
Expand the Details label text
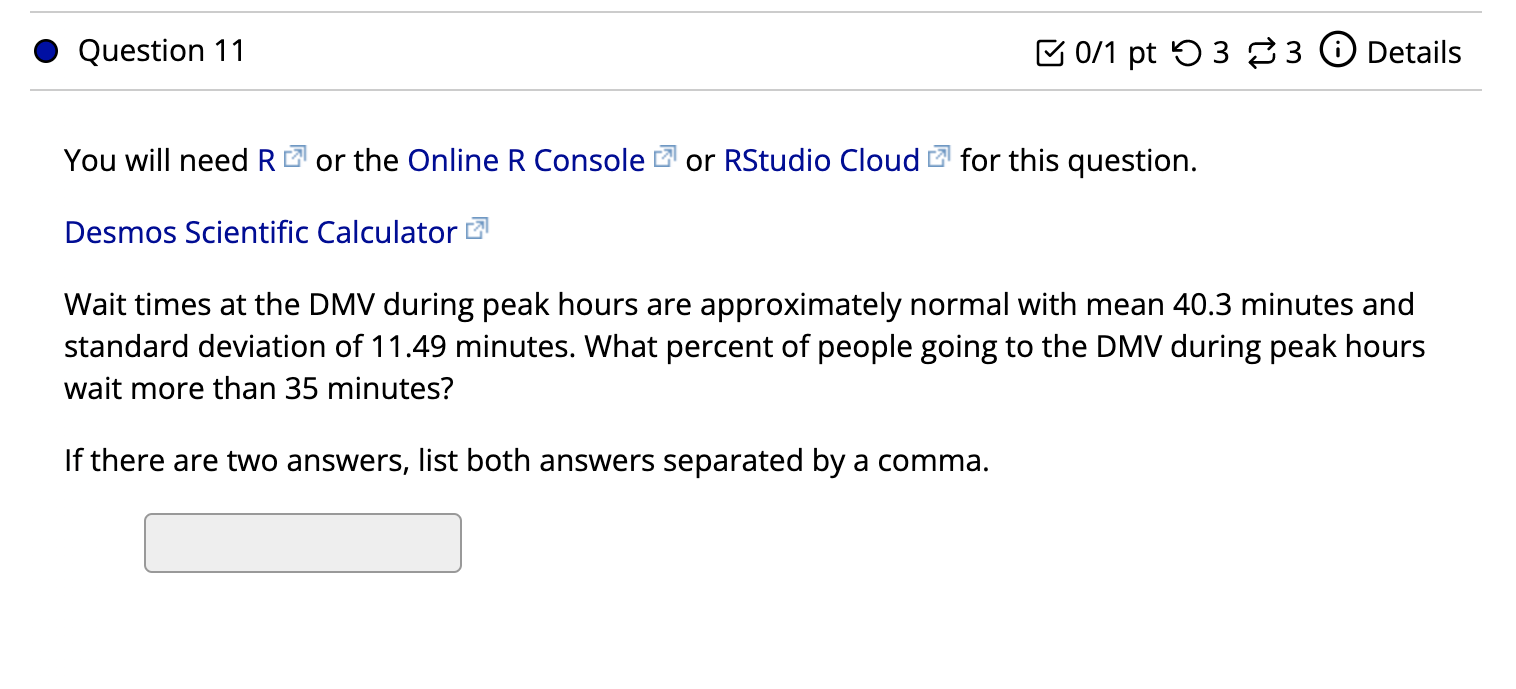pyautogui.click(x=1413, y=52)
